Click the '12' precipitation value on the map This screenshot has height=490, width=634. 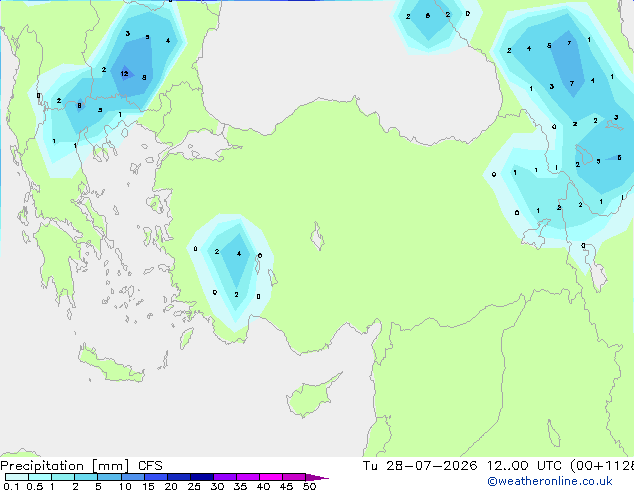pos(124,74)
